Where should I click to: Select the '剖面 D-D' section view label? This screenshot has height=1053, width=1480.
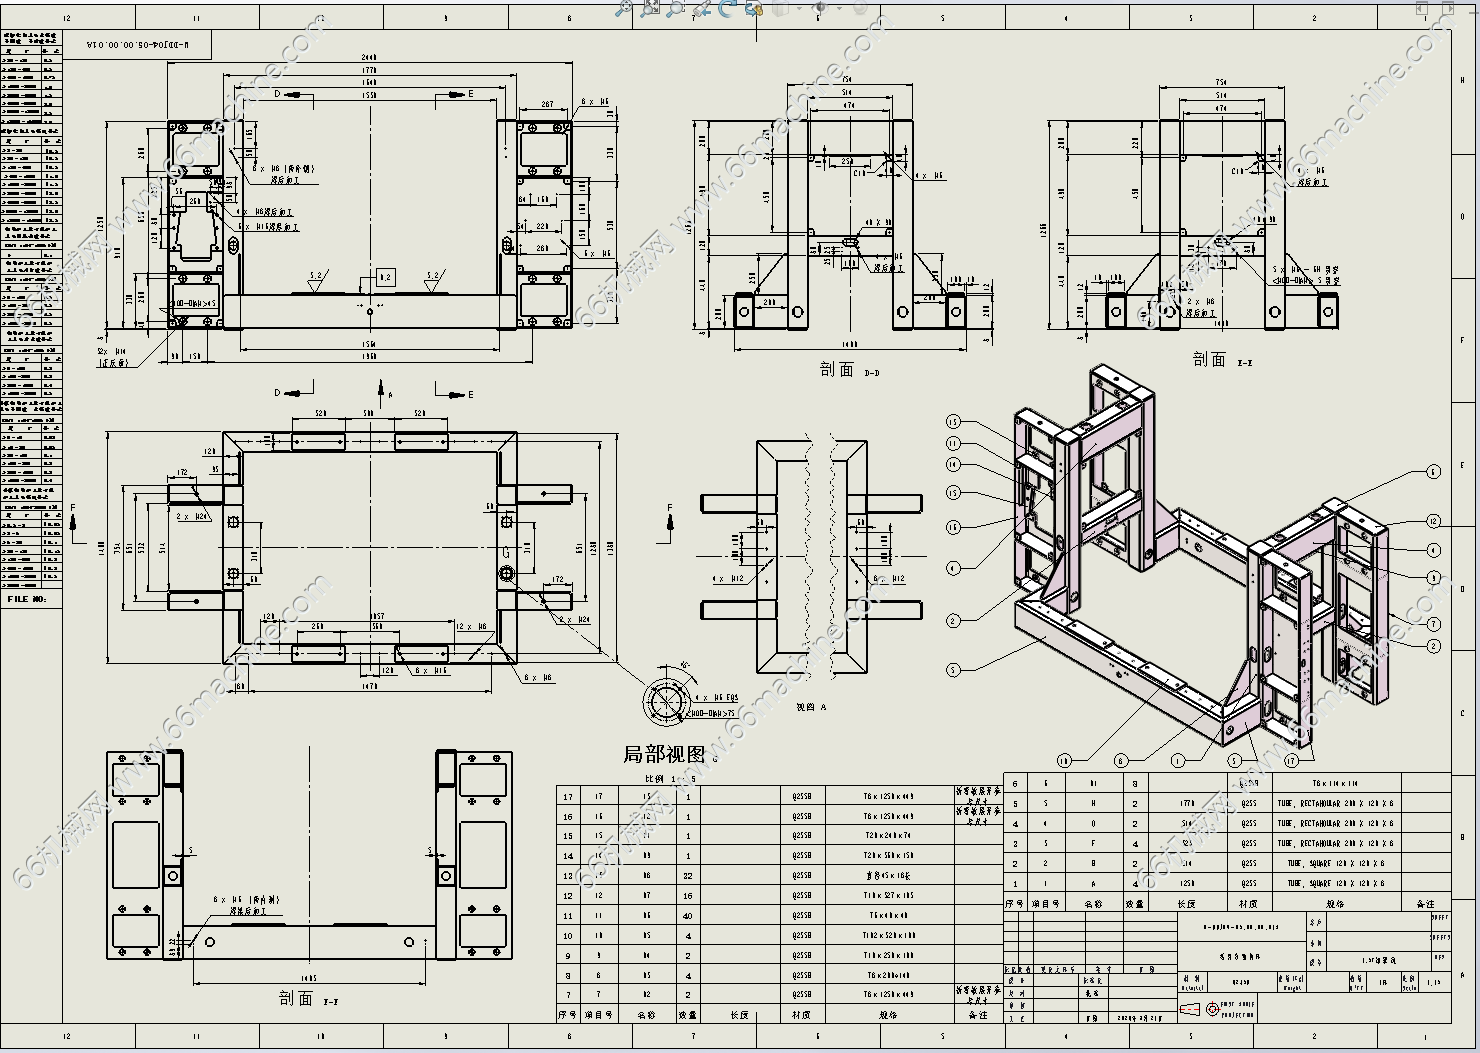(850, 370)
